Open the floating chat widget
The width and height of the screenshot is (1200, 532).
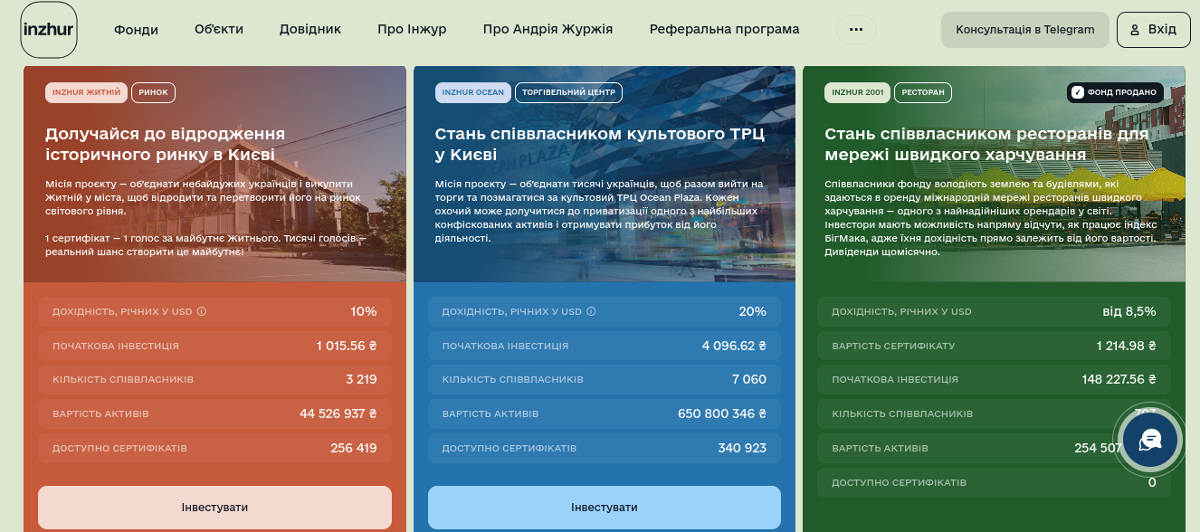[x=1149, y=440]
